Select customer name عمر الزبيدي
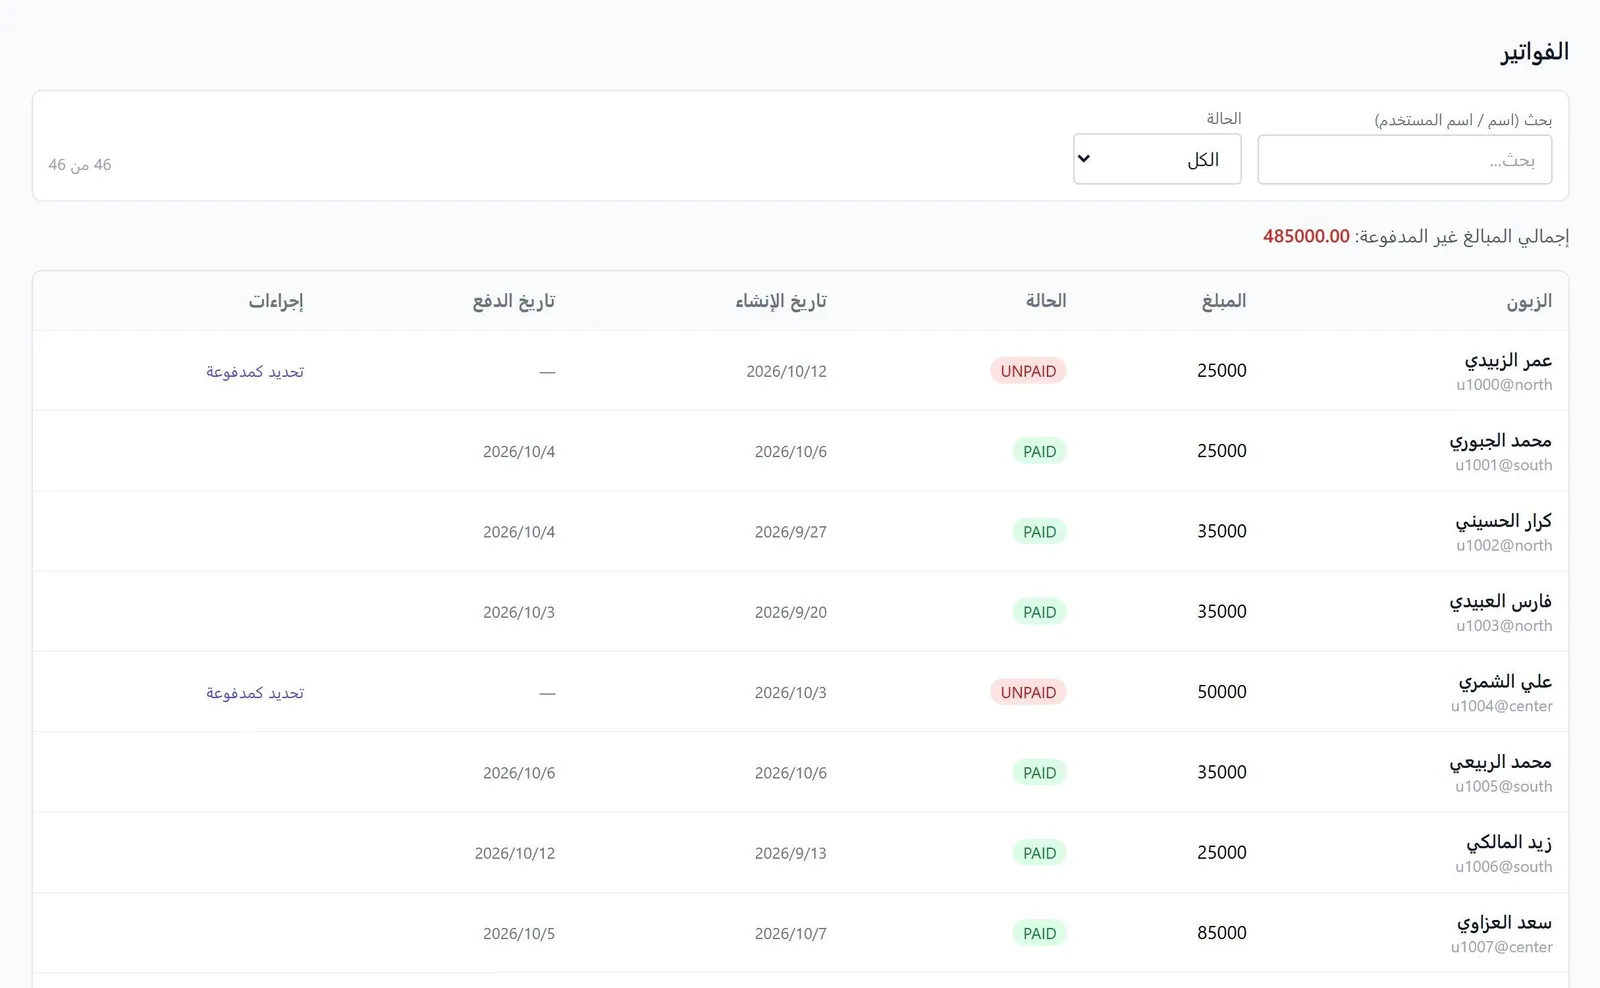The height and width of the screenshot is (988, 1600). pyautogui.click(x=1508, y=360)
